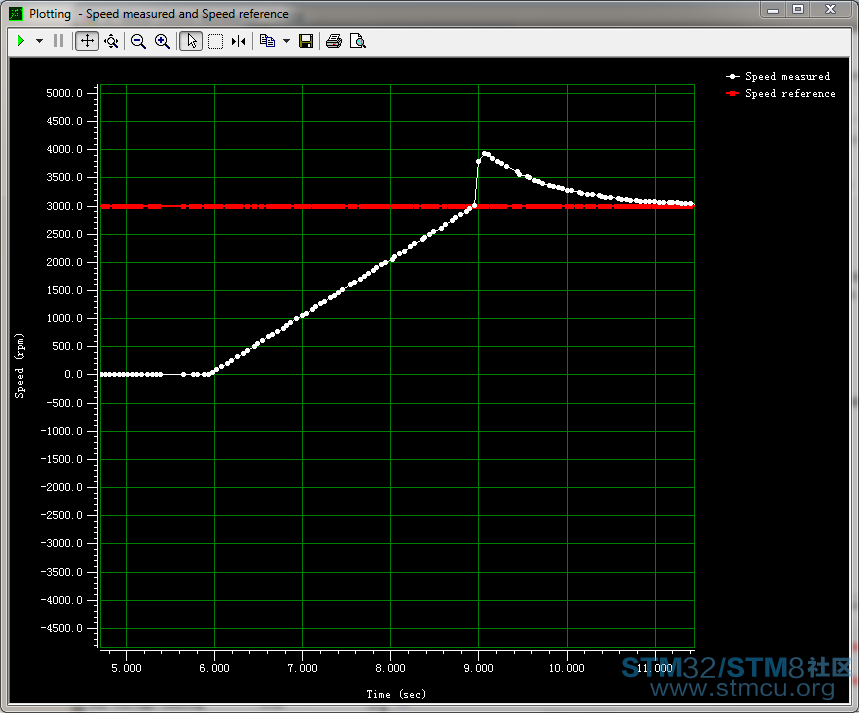859x713 pixels.
Task: Click the Time (sec) axis label
Action: [397, 694]
